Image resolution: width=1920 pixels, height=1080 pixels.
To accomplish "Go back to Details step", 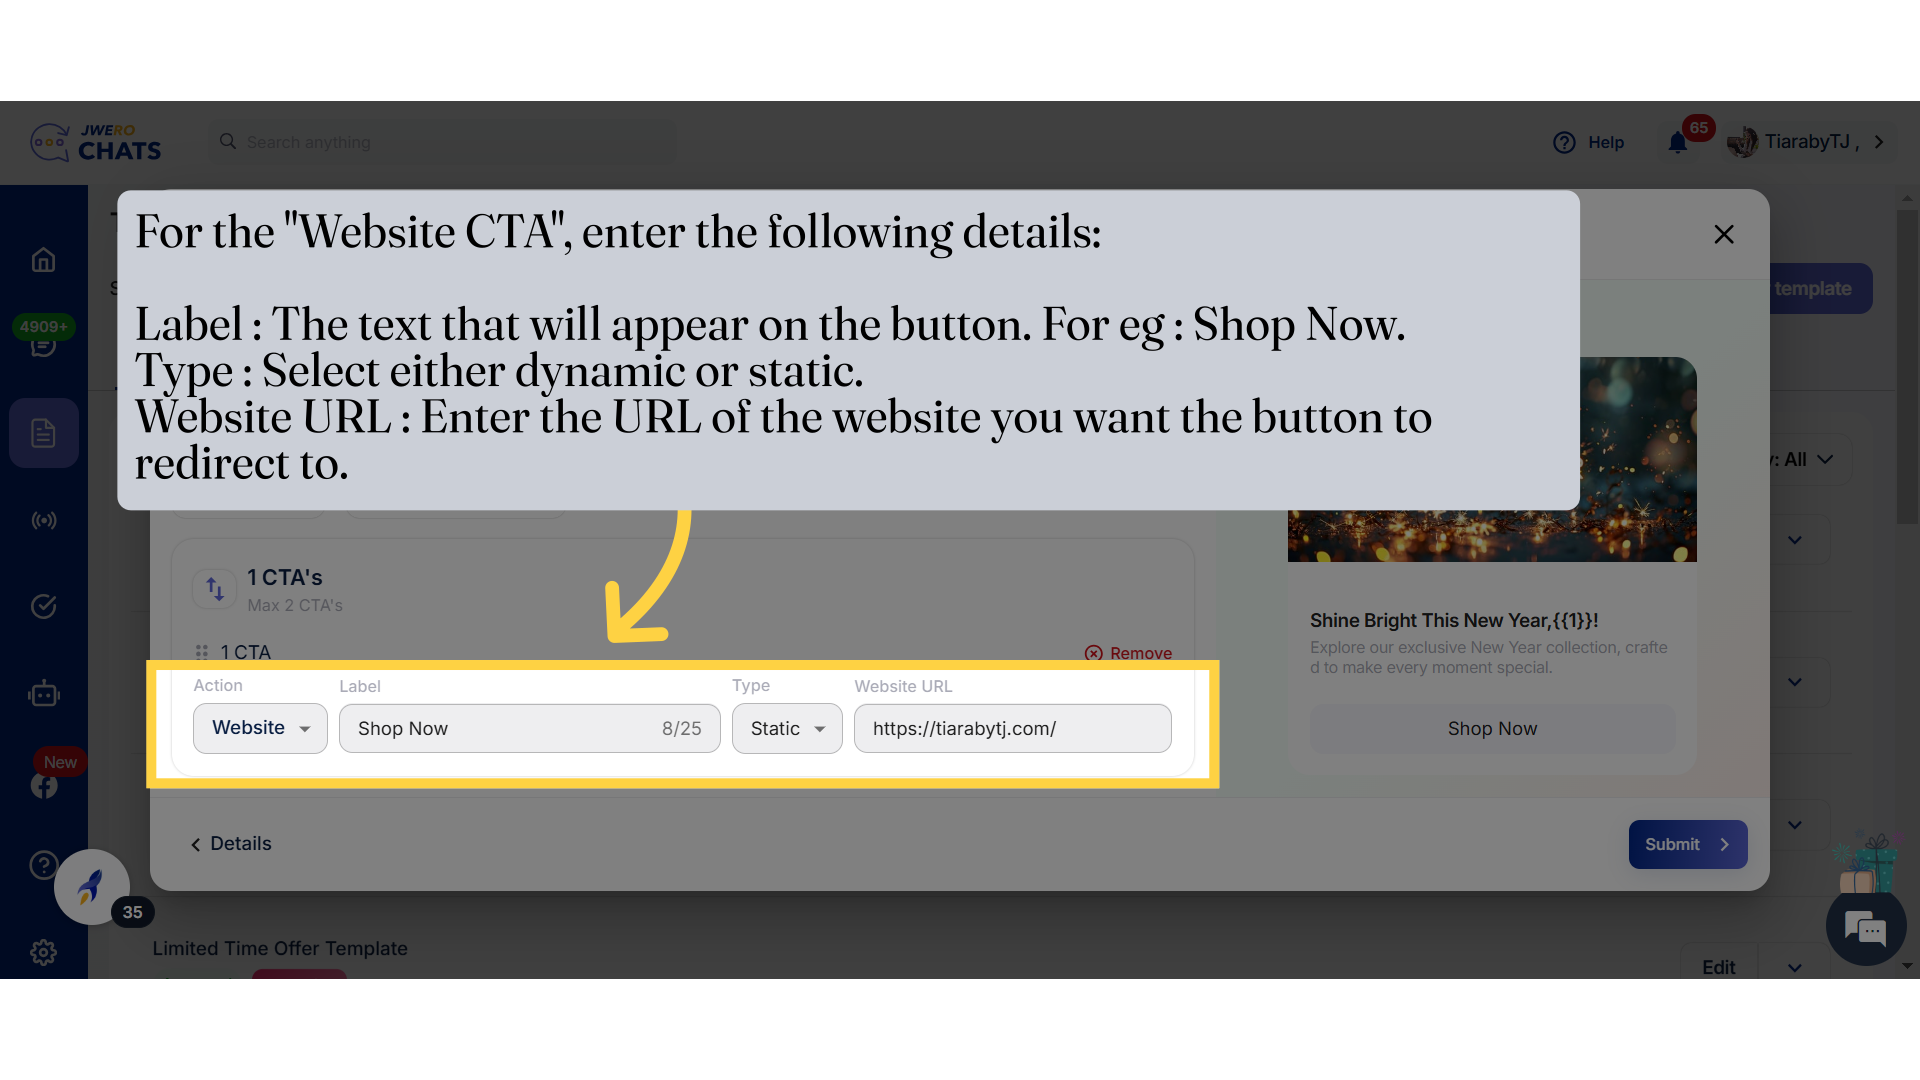I will (231, 843).
